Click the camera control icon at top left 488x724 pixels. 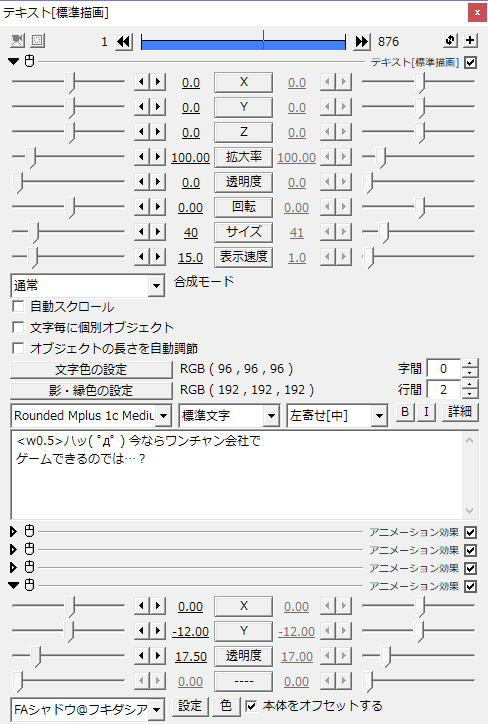click(17, 41)
